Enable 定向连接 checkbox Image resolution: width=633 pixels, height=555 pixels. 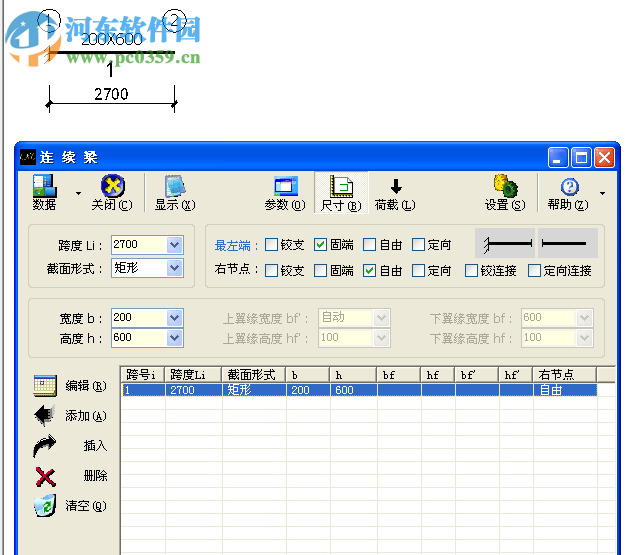[534, 270]
